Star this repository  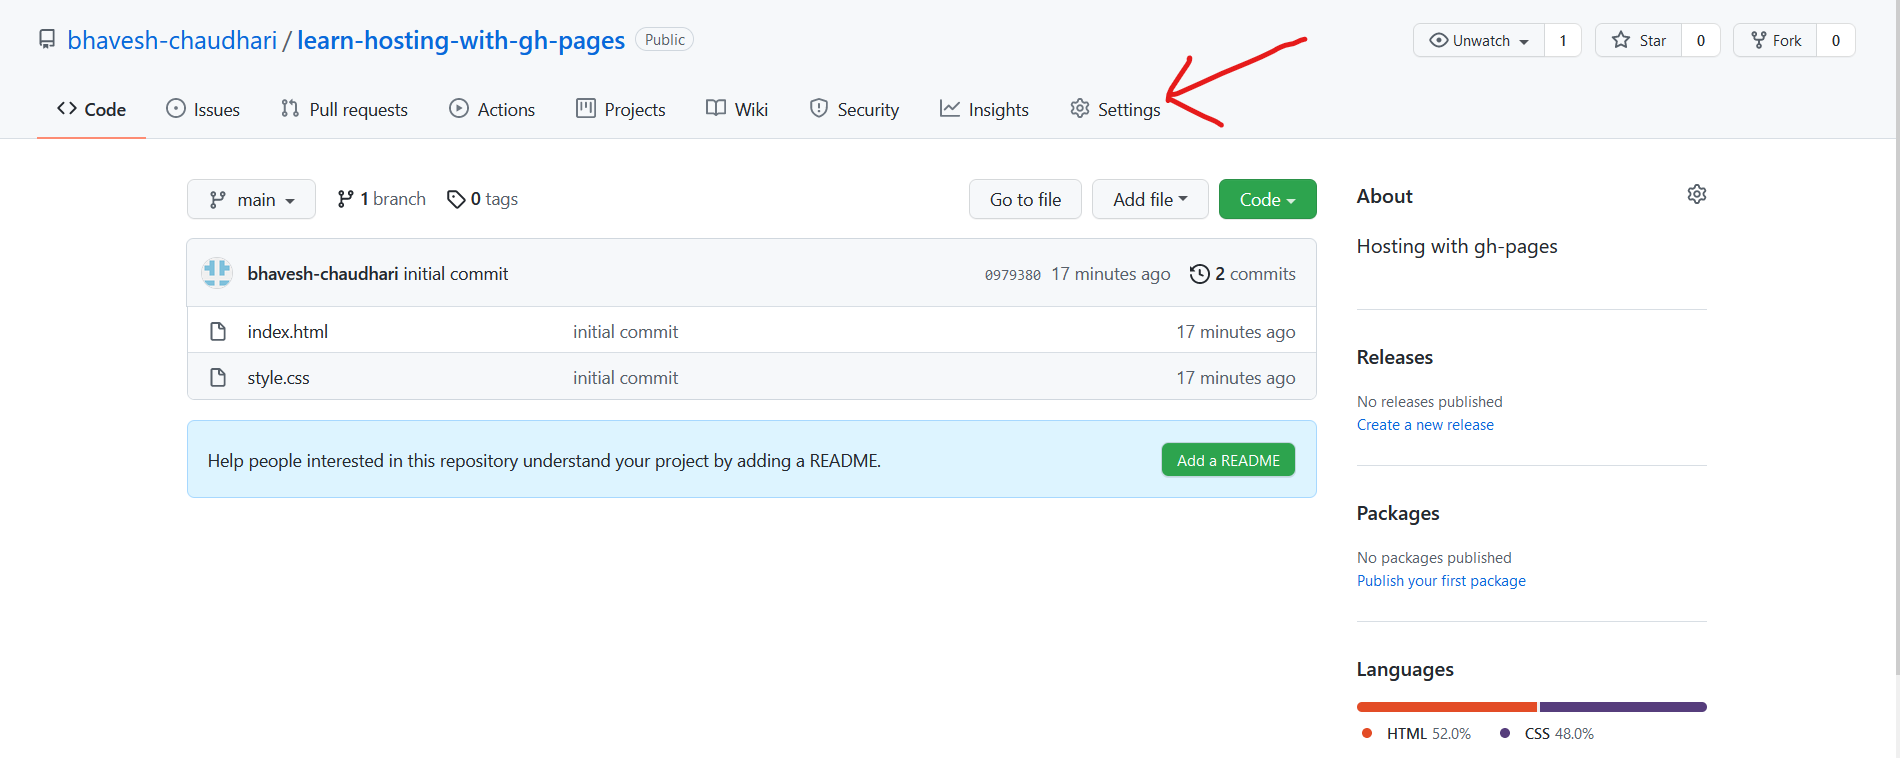1639,41
